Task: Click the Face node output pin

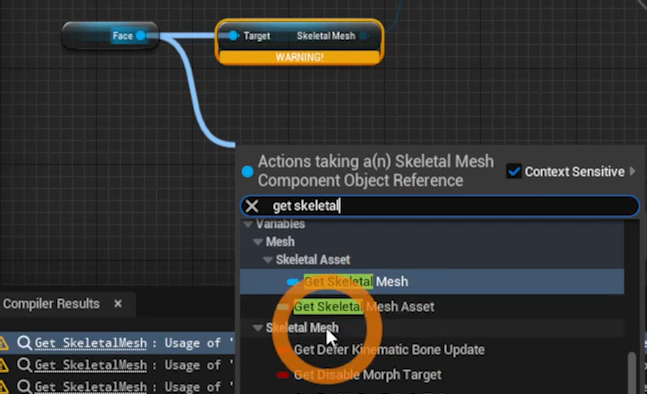Action: point(141,36)
